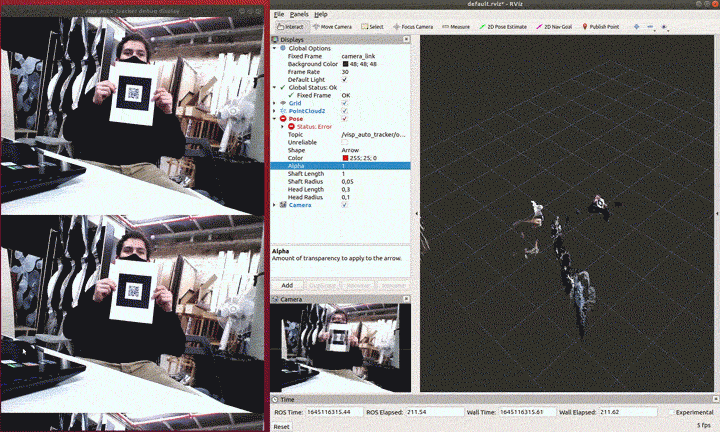Click the Add display button
720x432 pixels.
click(x=286, y=285)
